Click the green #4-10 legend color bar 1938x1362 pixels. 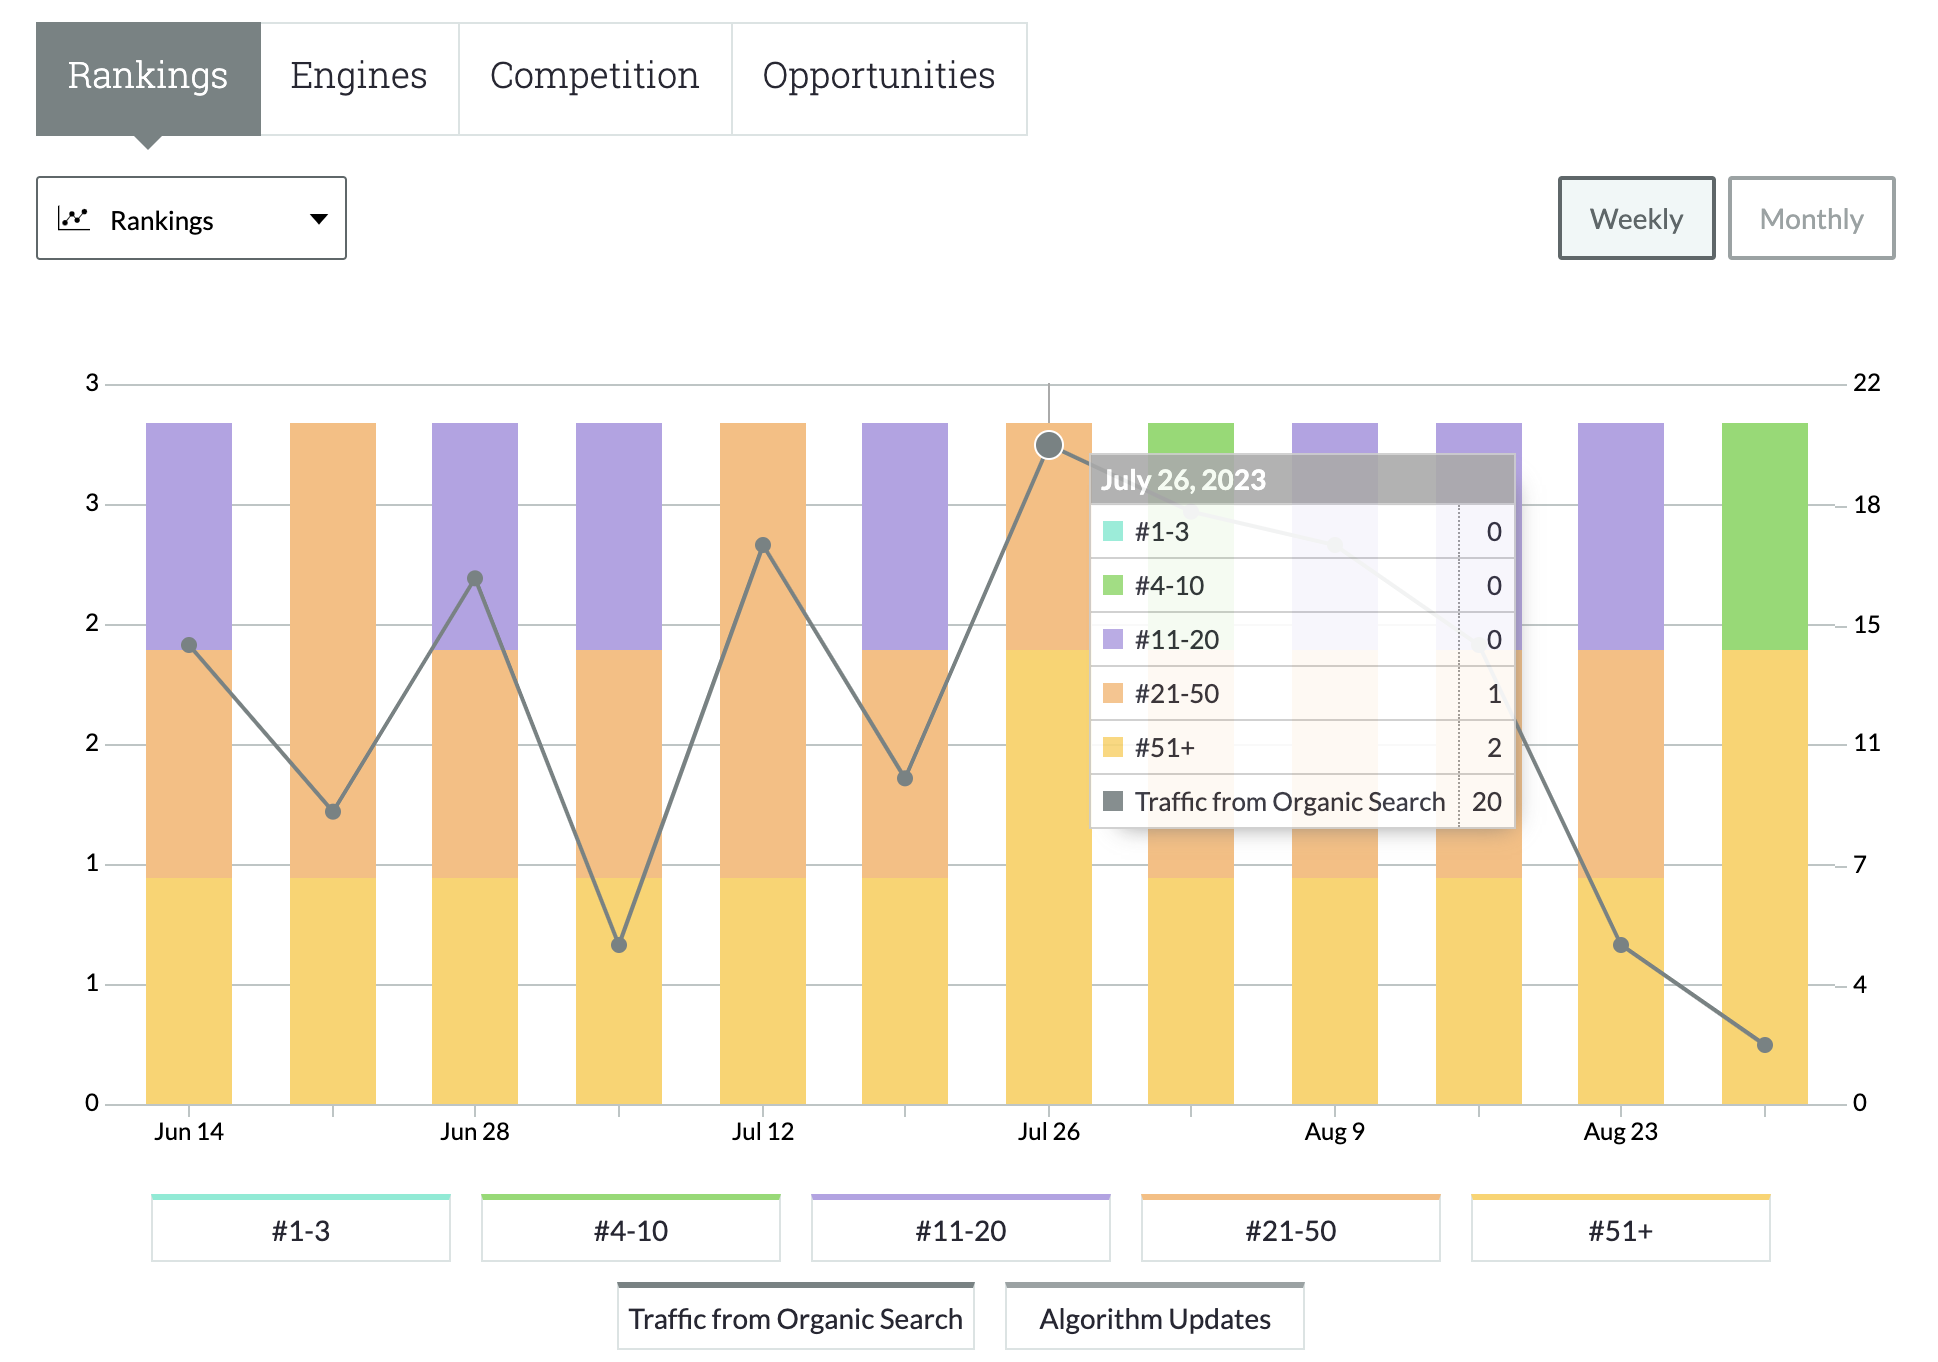(631, 1196)
